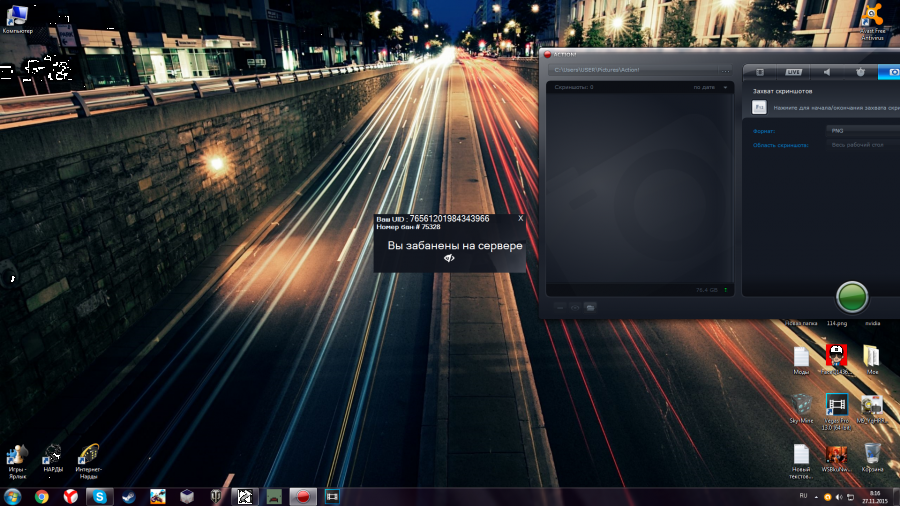
Task: Close the server ban message popup
Action: (521, 218)
